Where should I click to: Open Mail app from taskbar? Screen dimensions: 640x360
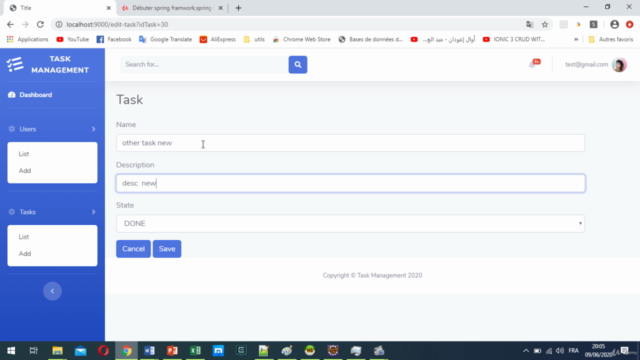80,351
